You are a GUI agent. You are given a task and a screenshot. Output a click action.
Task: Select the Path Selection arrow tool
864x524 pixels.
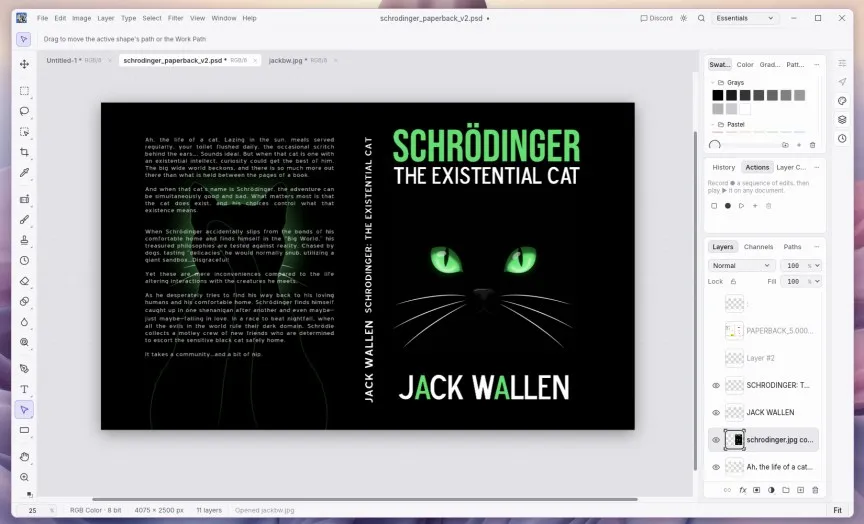[24, 409]
